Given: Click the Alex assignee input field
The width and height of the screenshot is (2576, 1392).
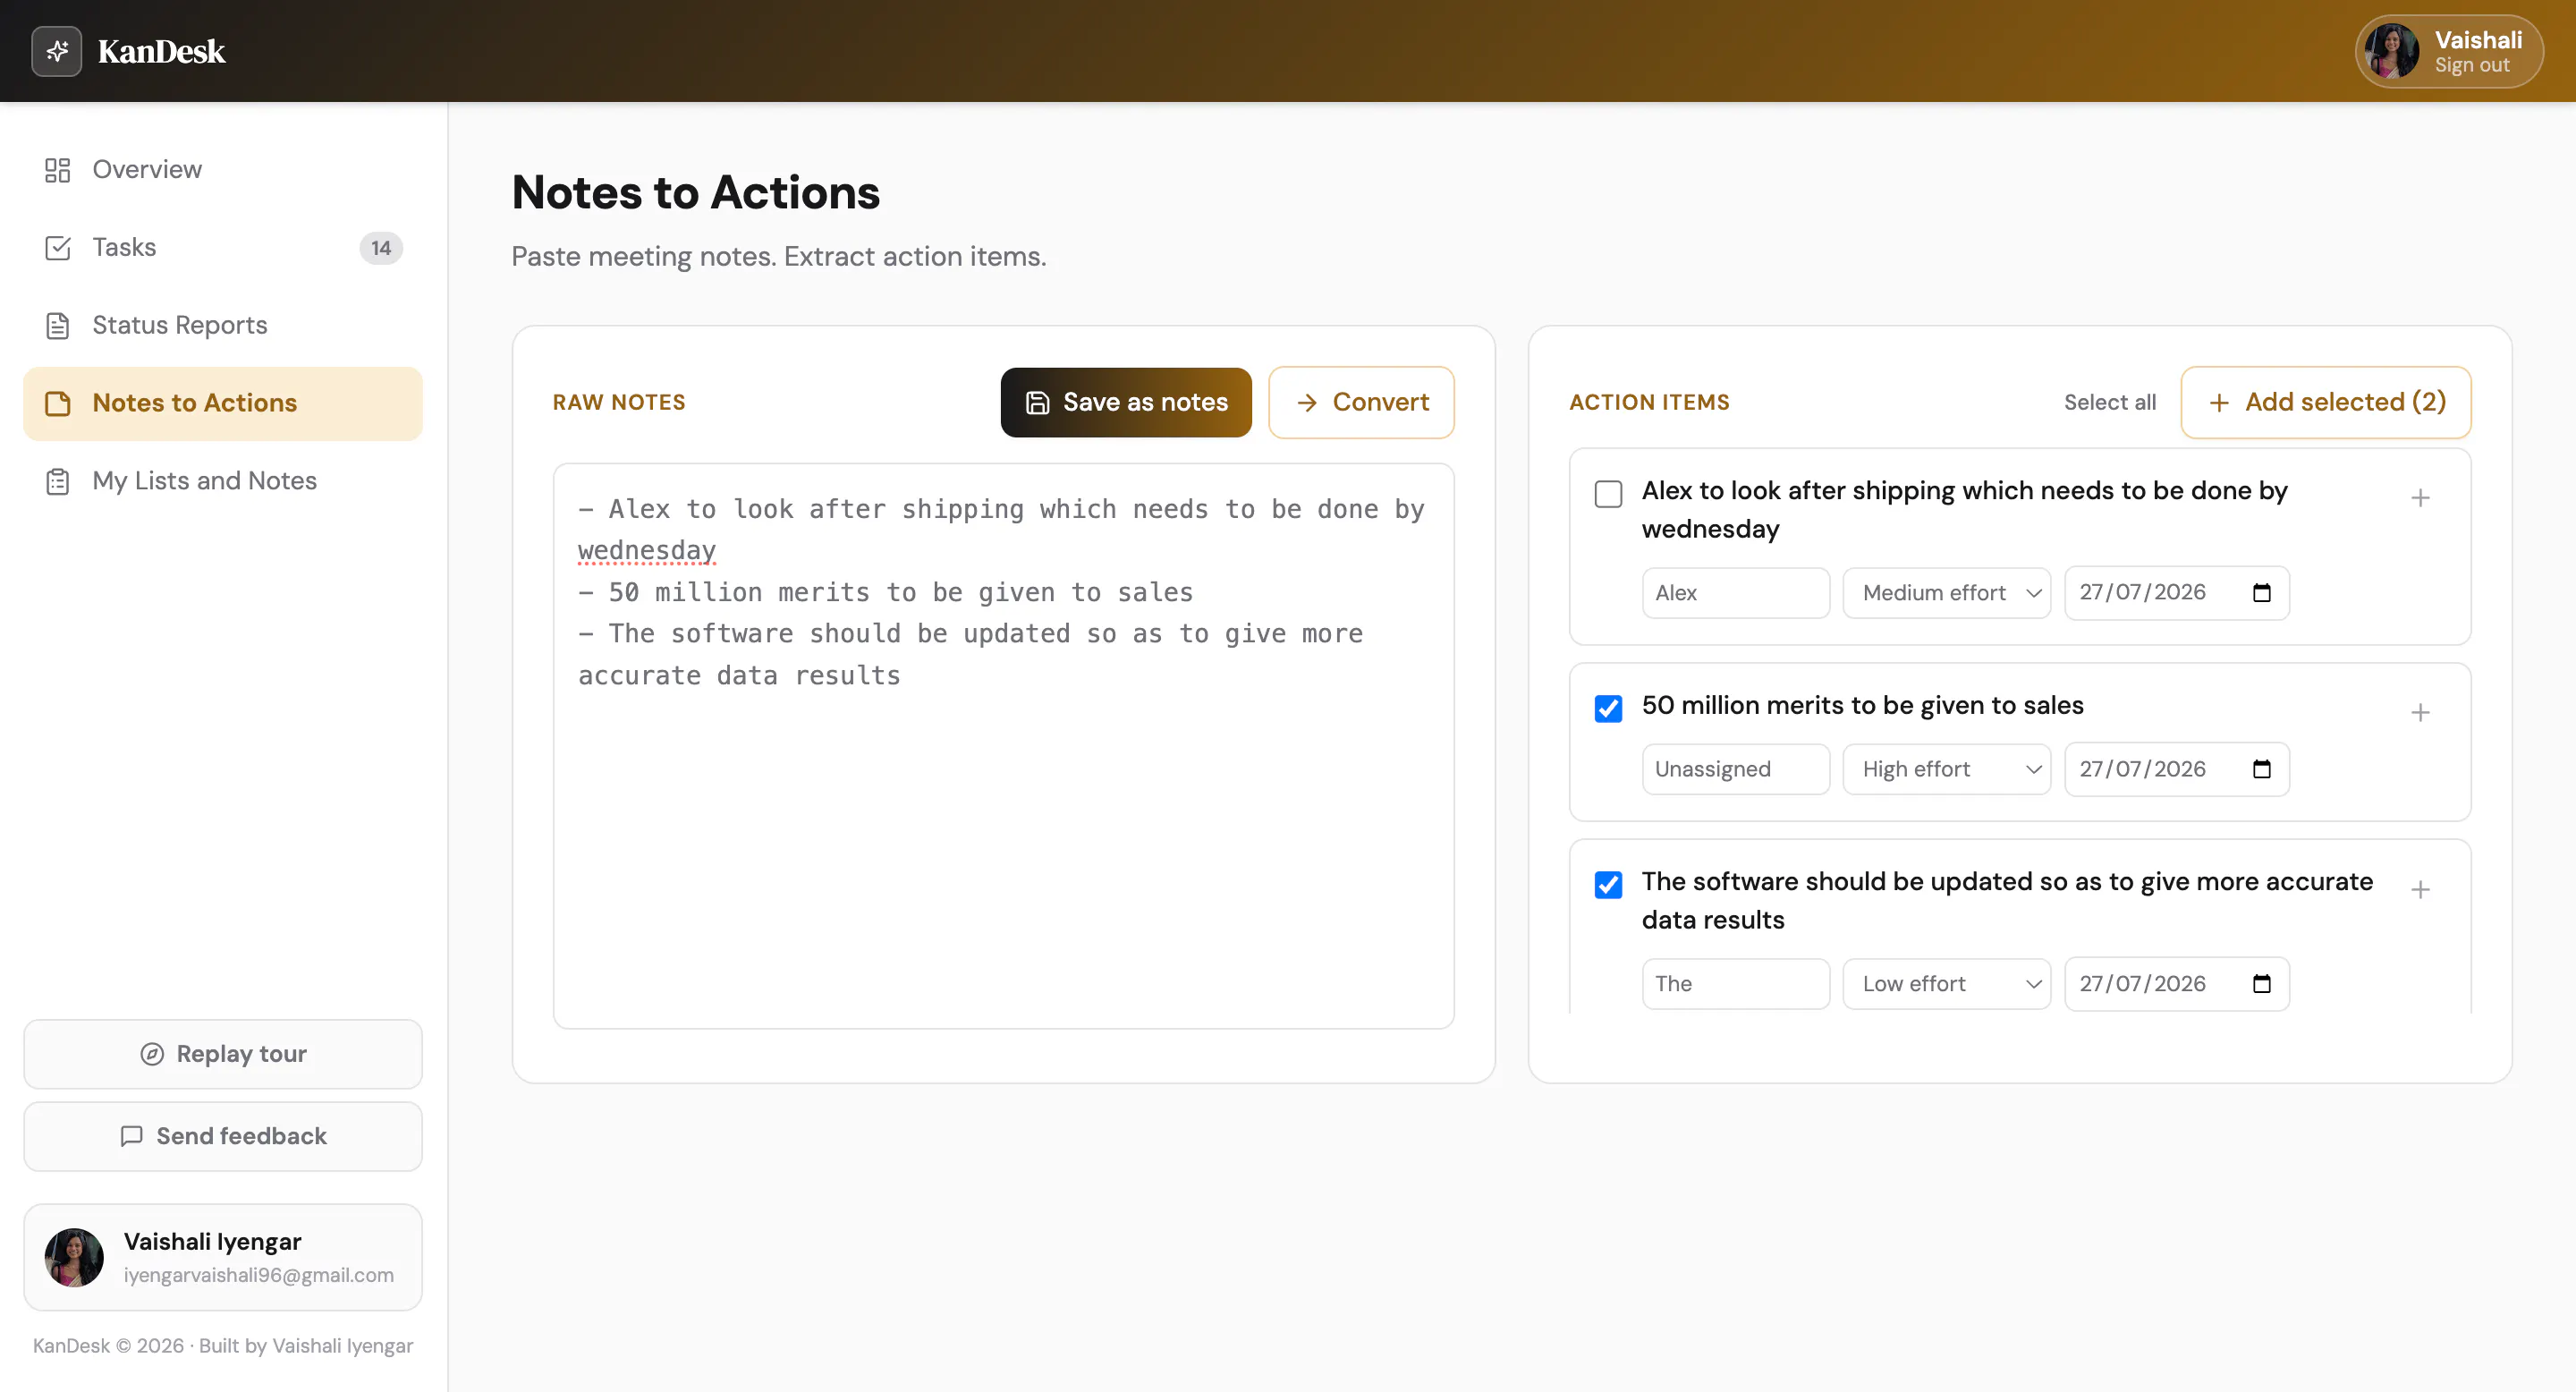Looking at the screenshot, I should tap(1735, 593).
